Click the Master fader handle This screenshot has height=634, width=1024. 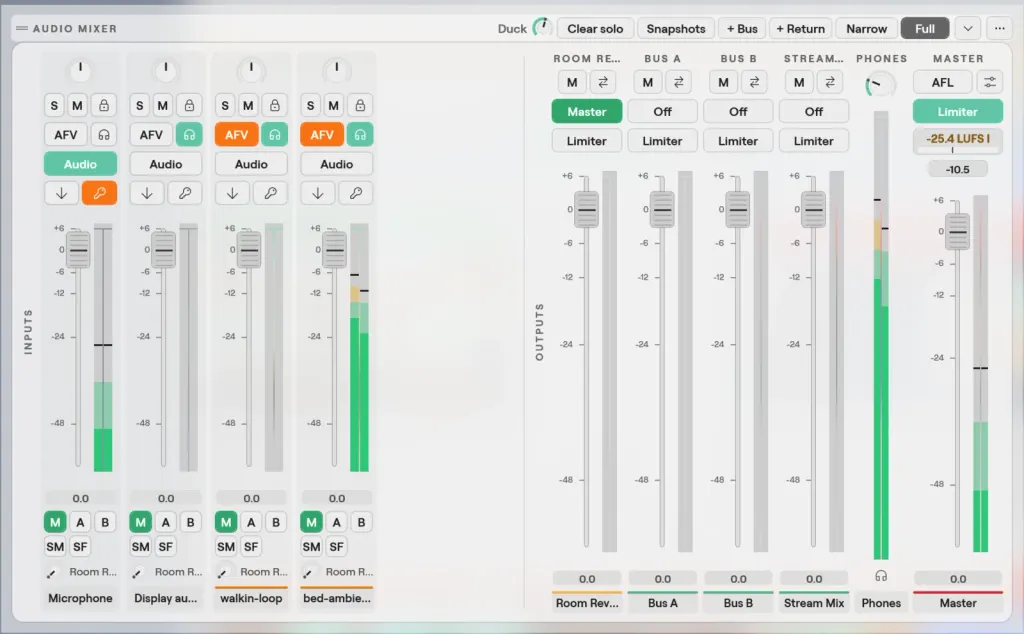click(958, 232)
